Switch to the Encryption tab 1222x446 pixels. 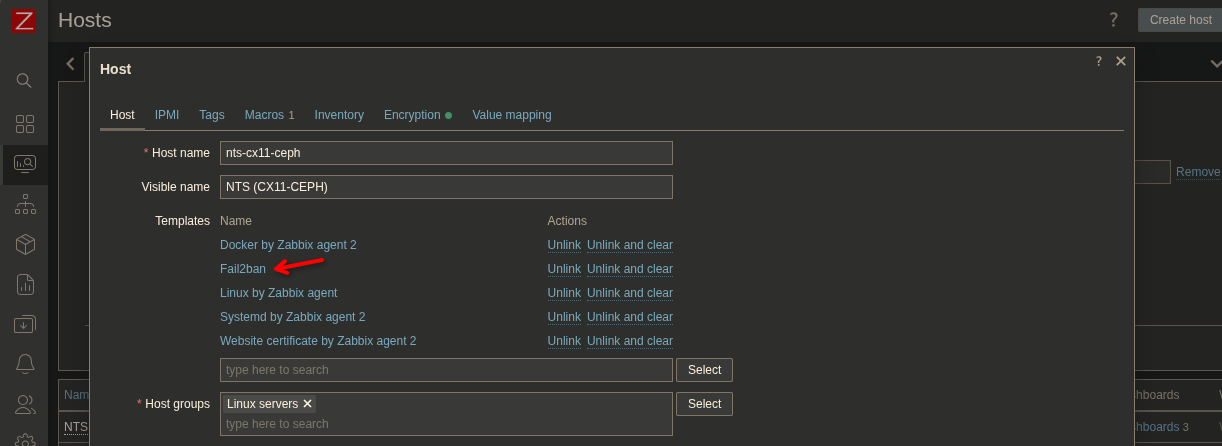(417, 115)
